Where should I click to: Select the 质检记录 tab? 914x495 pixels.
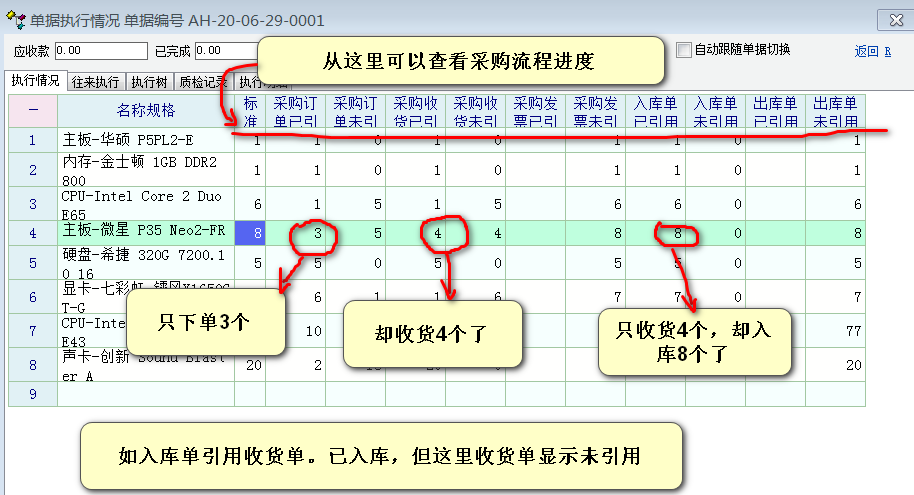pyautogui.click(x=203, y=82)
